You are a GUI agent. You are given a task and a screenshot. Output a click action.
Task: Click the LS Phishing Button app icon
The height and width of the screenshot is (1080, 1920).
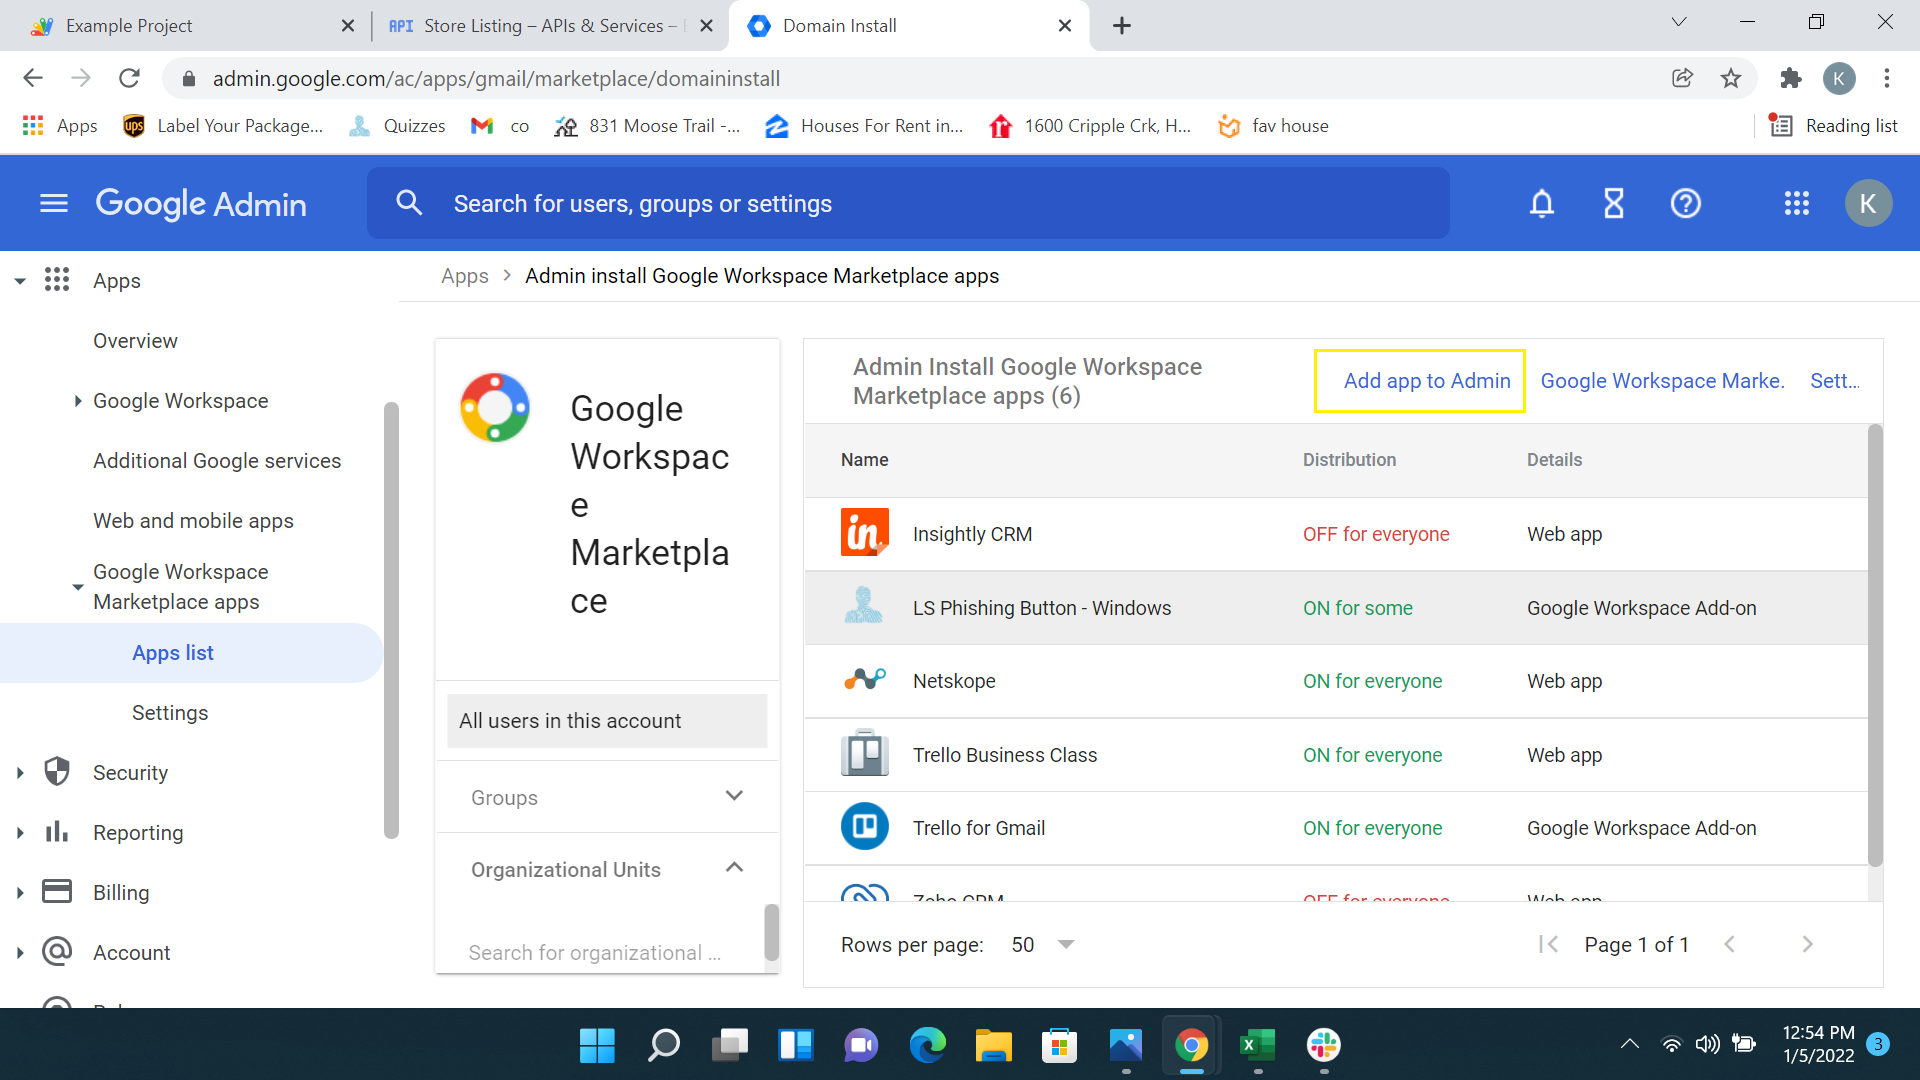tap(864, 607)
